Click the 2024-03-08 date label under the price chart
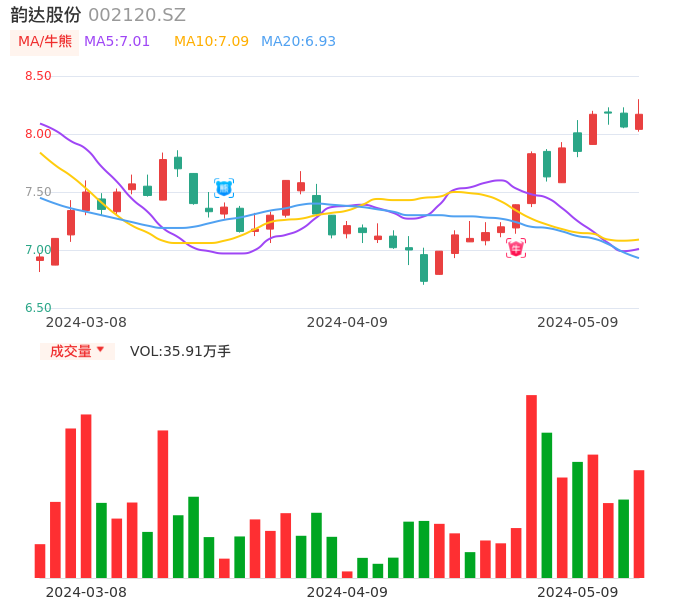The height and width of the screenshot is (606, 686). tap(86, 322)
